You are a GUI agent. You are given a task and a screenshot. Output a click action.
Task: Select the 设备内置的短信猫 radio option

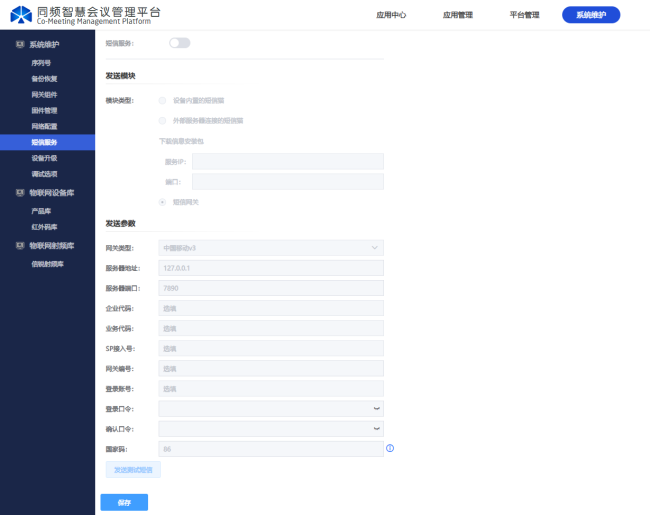coord(163,100)
